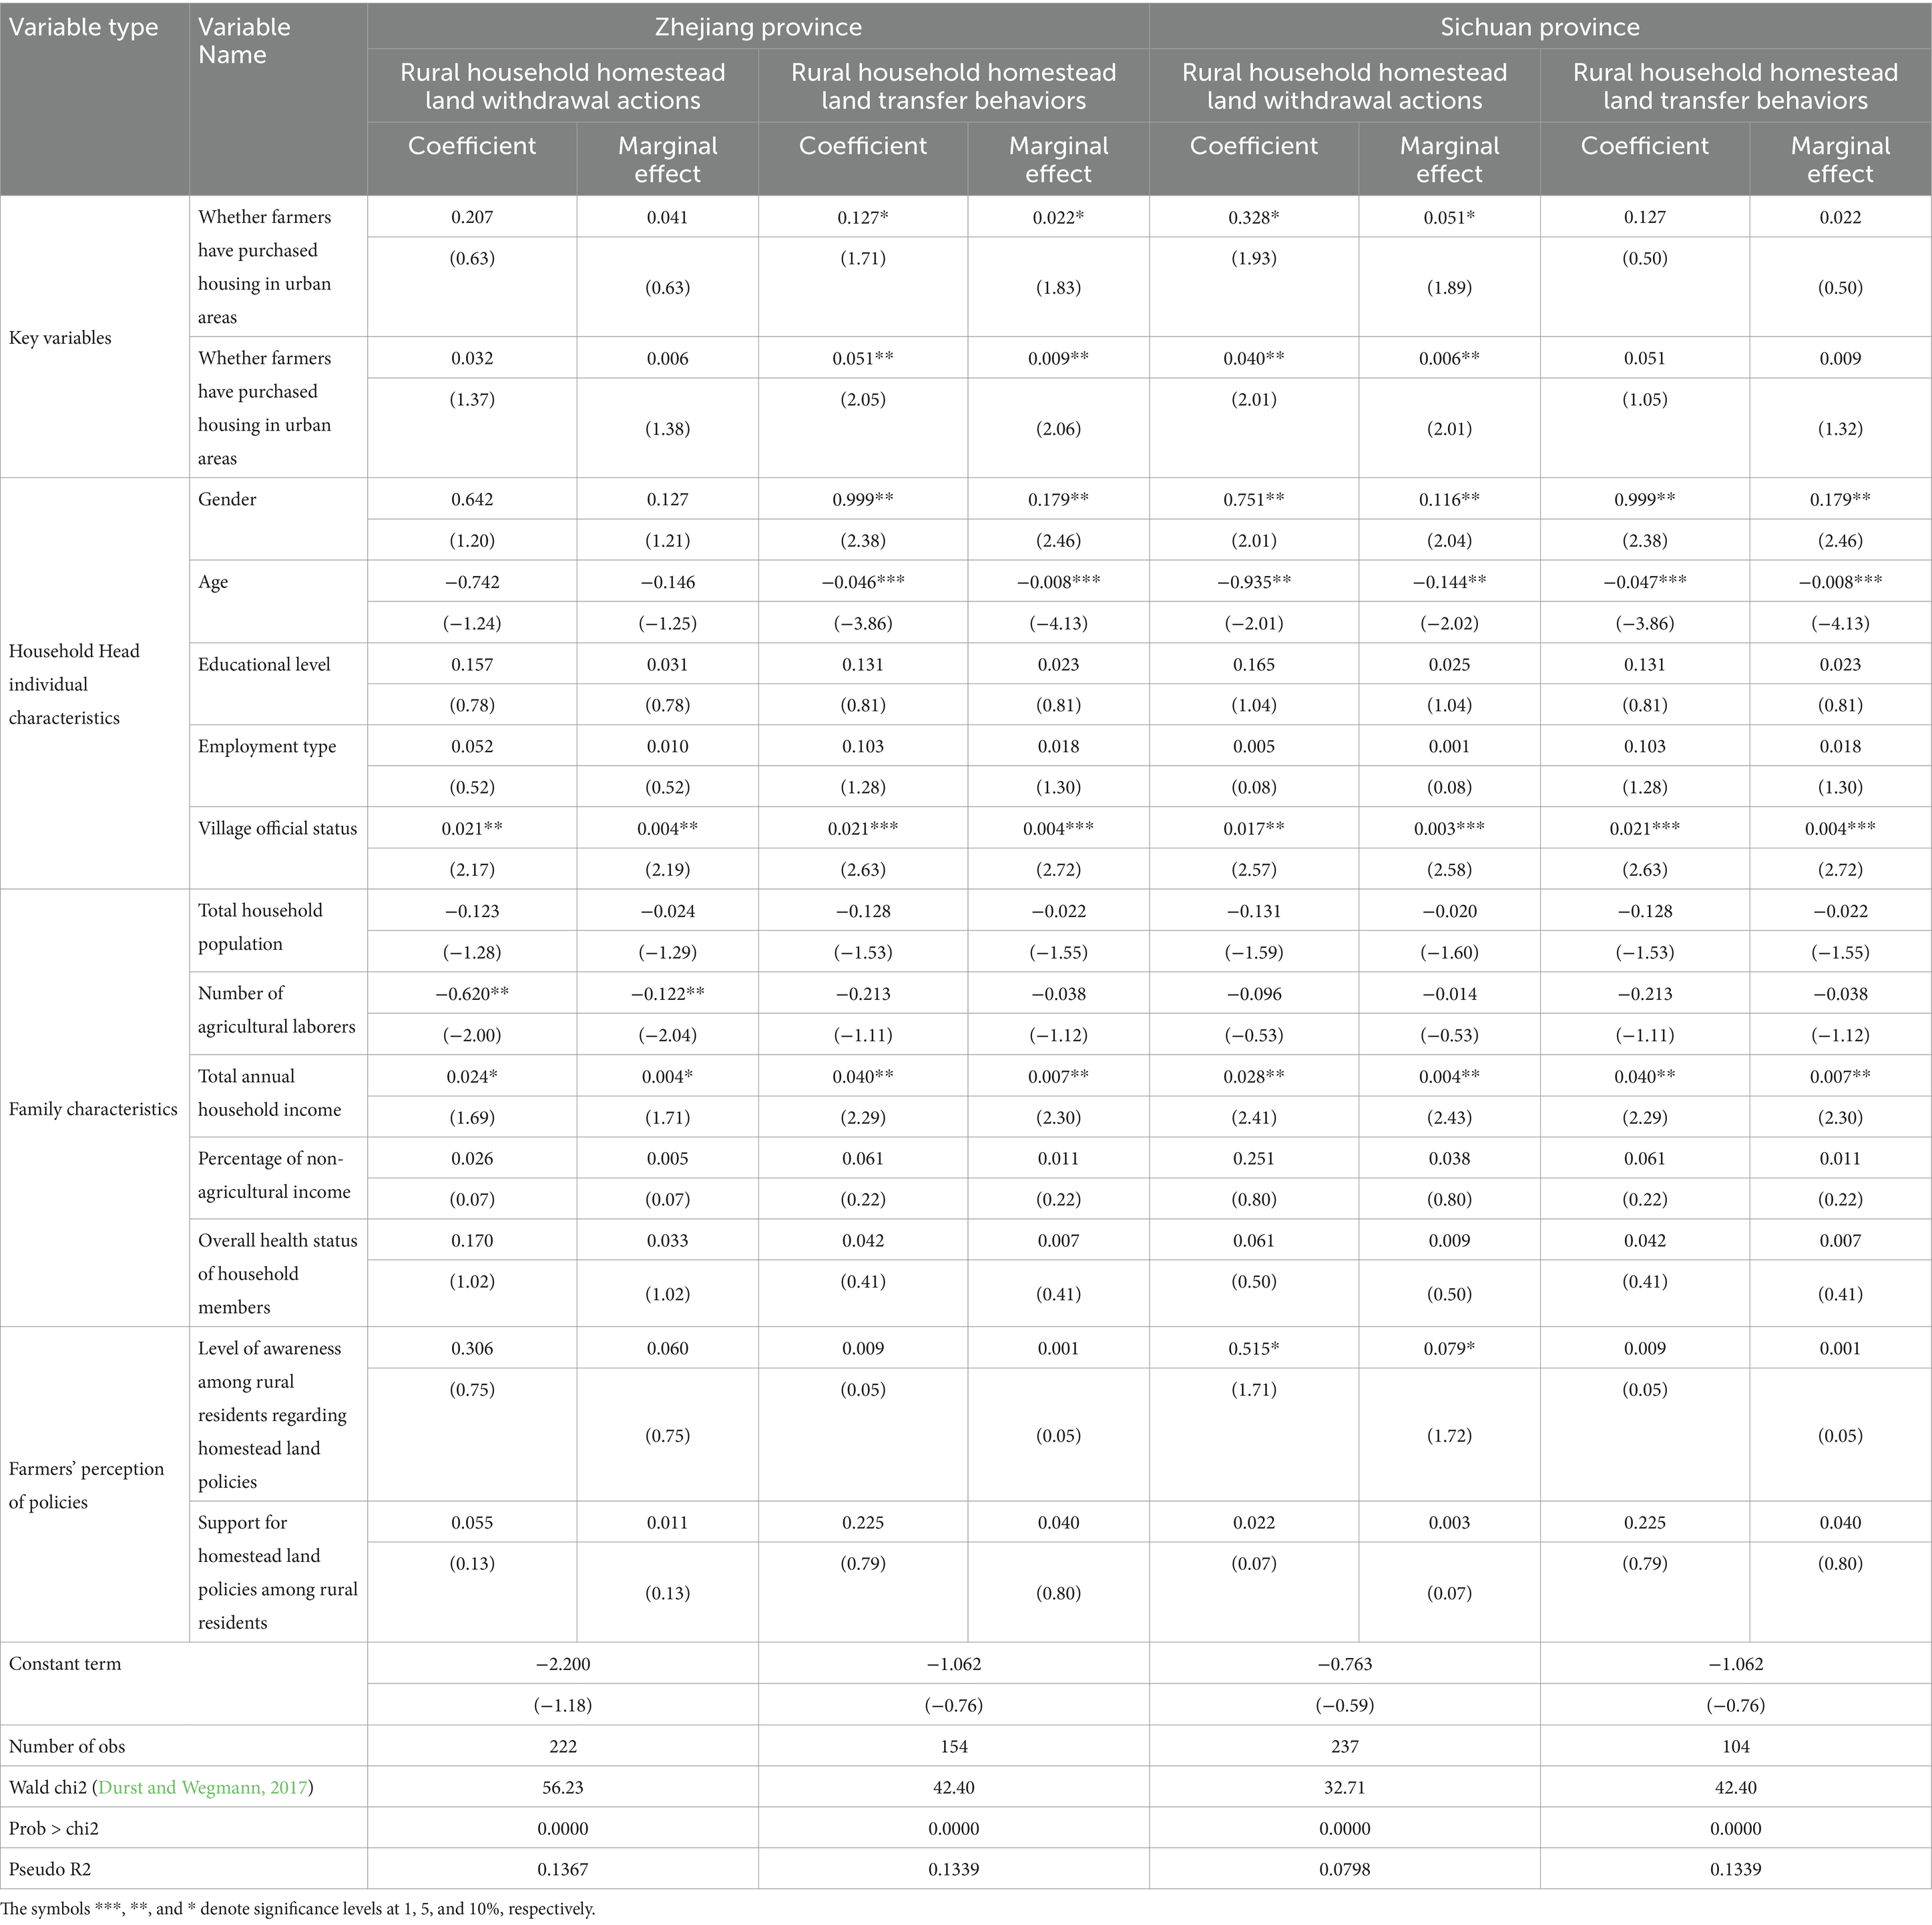Image resolution: width=1932 pixels, height=1925 pixels.
Task: Click the coefficient −0.620** cell
Action: pyautogui.click(x=472, y=994)
